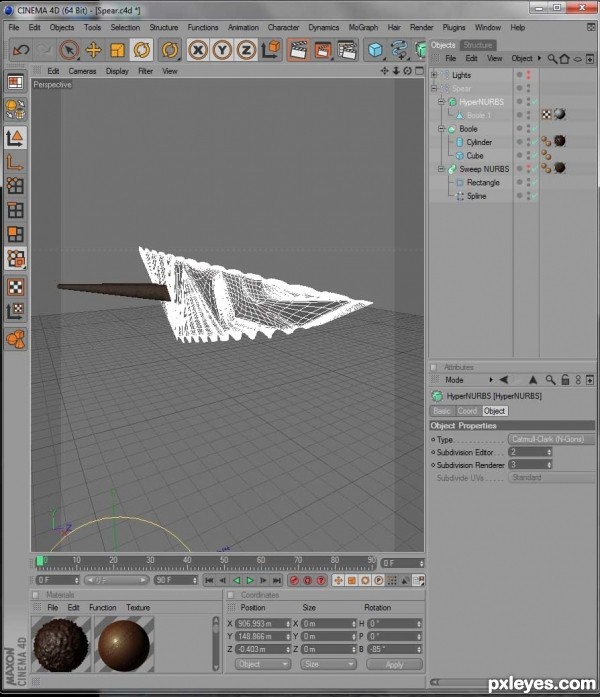Image resolution: width=600 pixels, height=697 pixels.
Task: Open the File menu
Action: [x=14, y=28]
